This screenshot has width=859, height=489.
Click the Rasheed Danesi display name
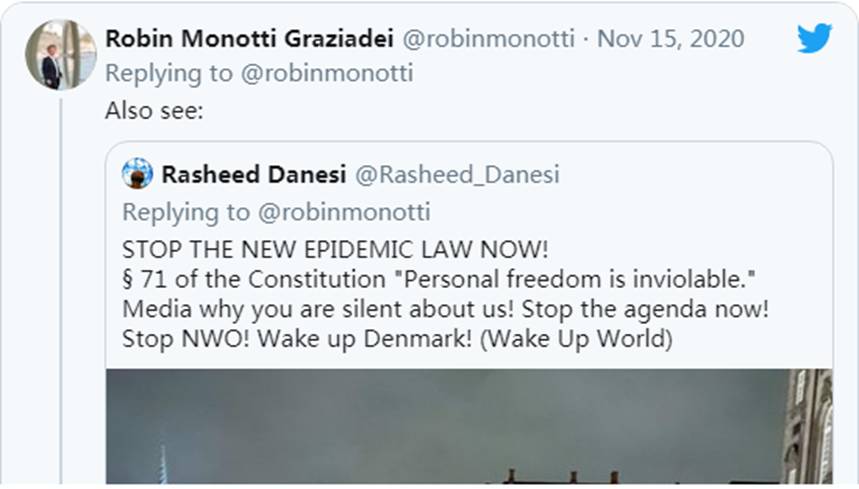pos(253,175)
